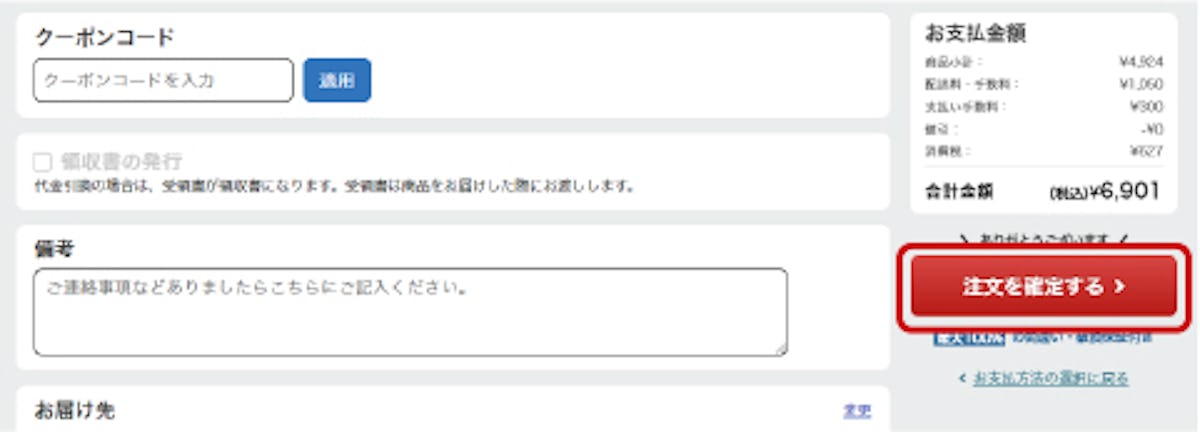1200x432 pixels.
Task: Click the chevron arrow on the confirm button
Action: tap(1120, 287)
